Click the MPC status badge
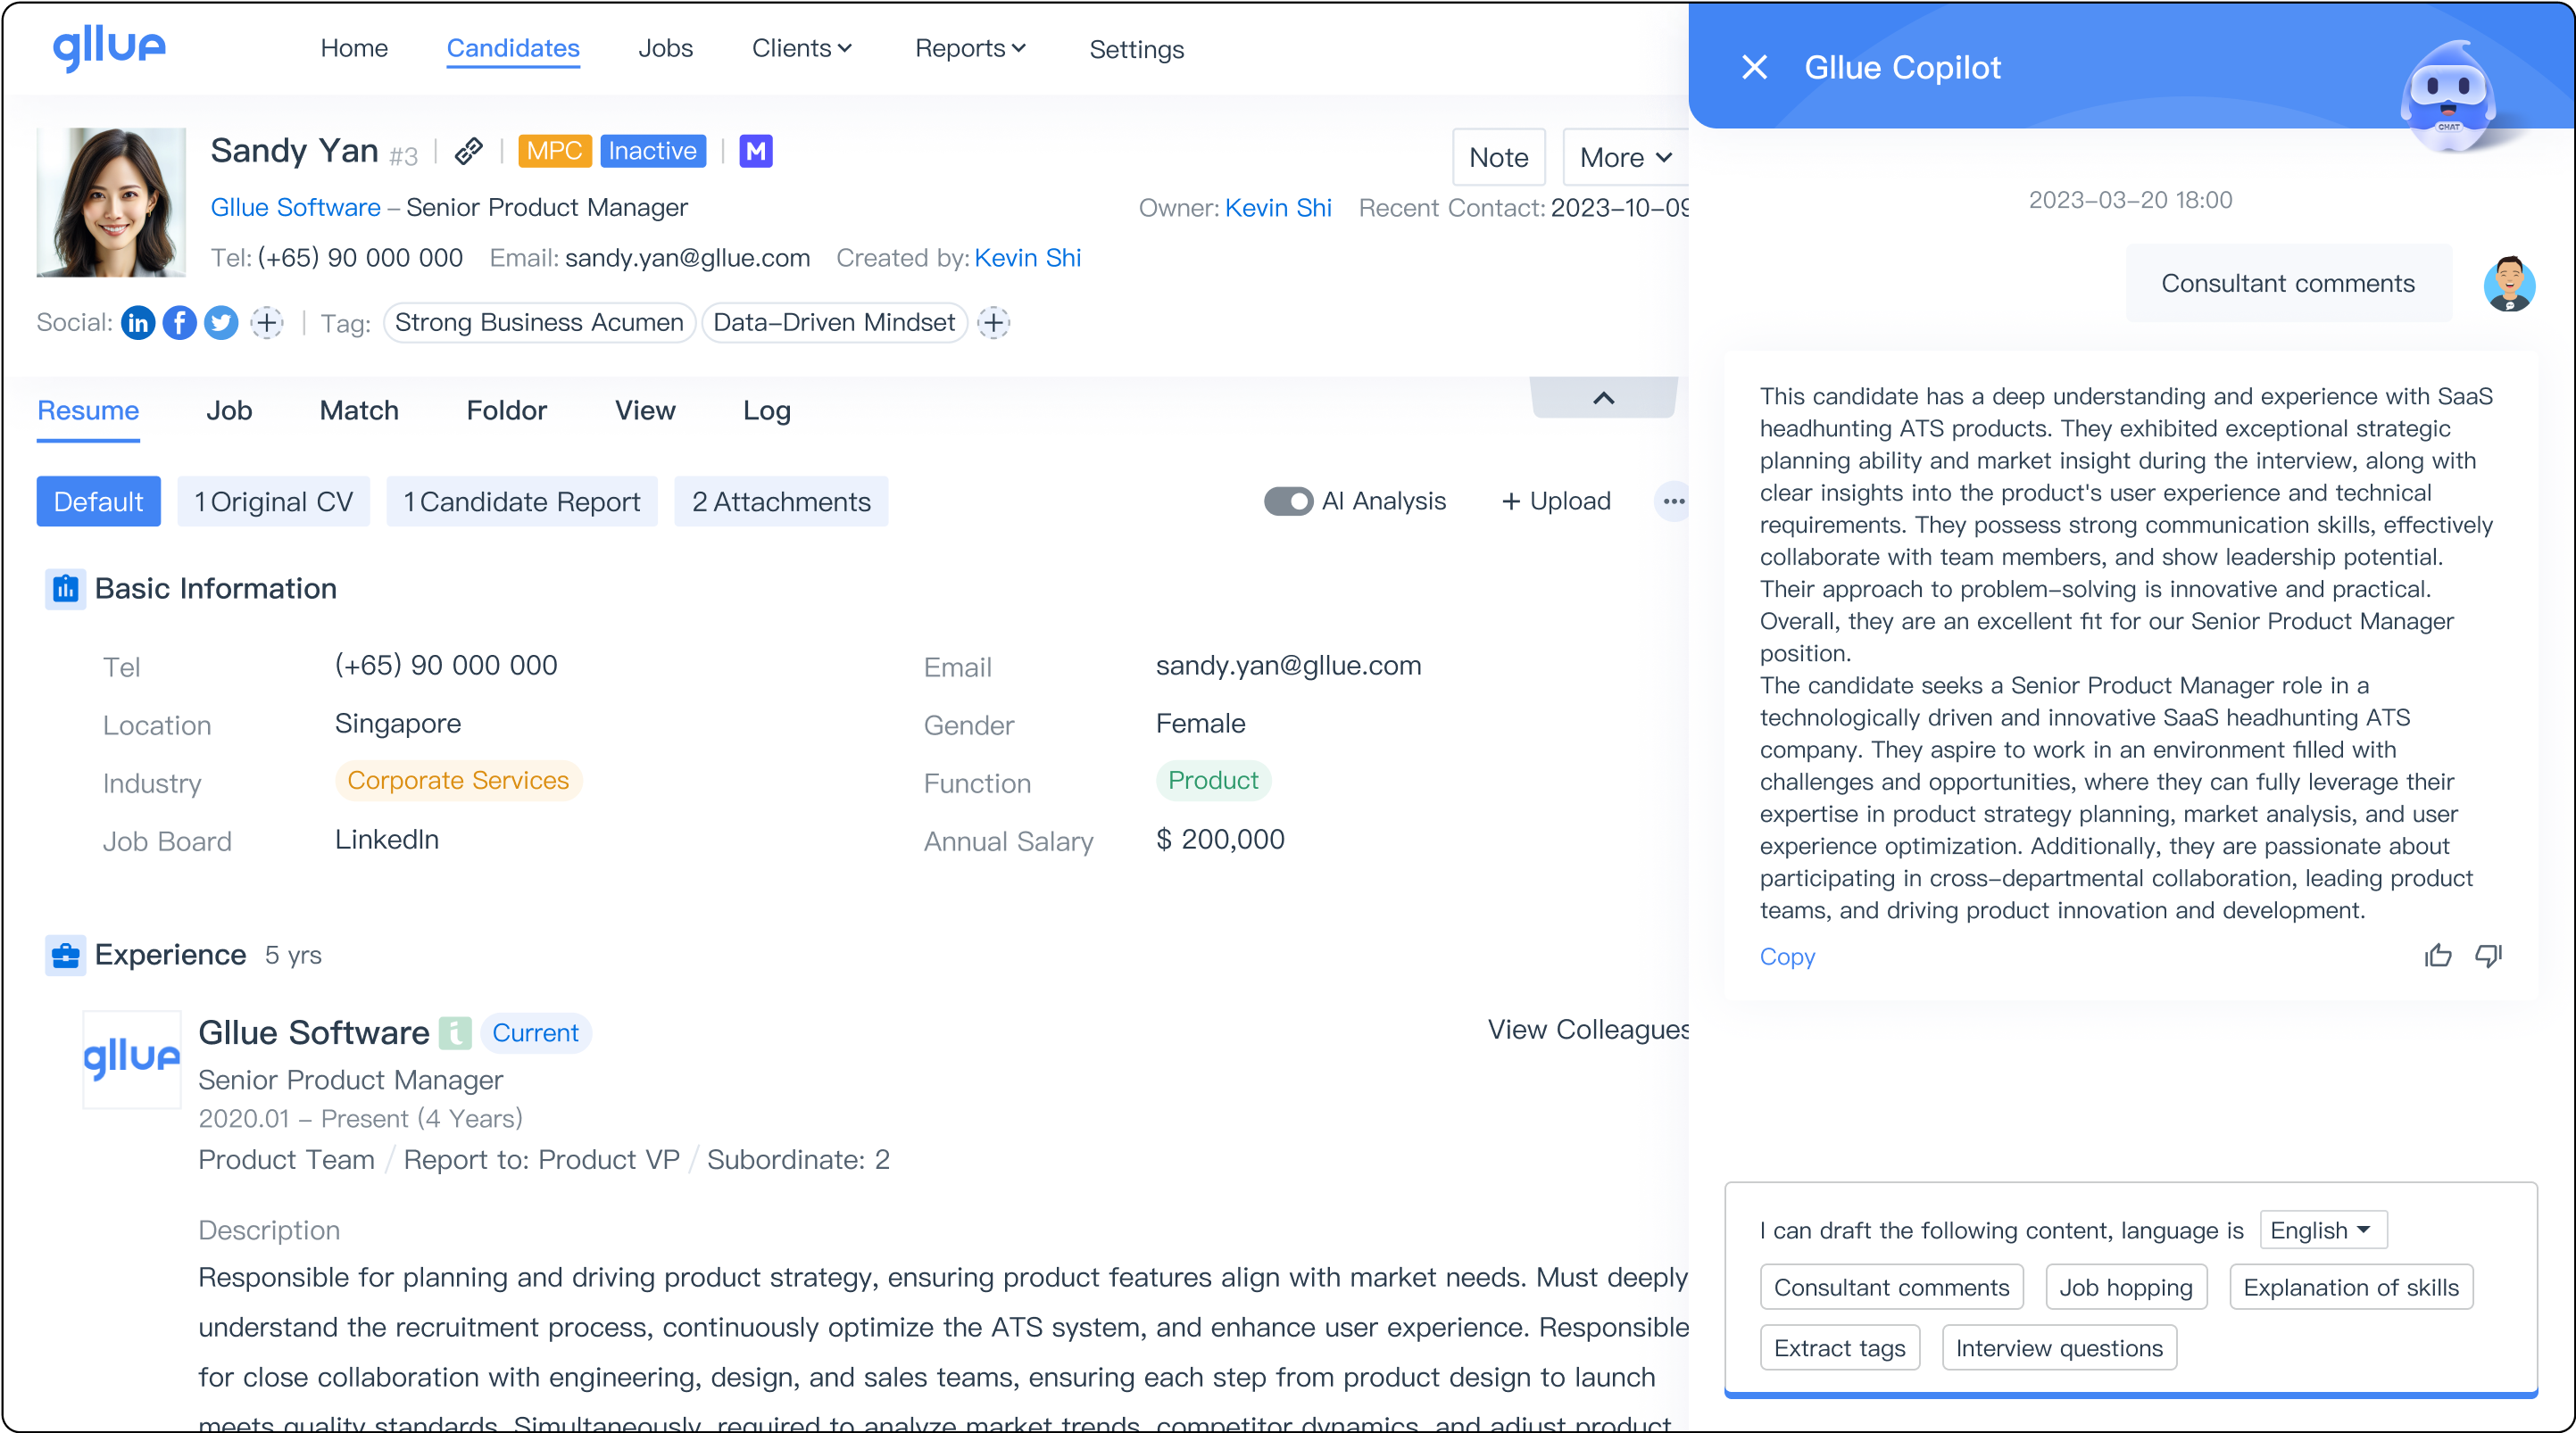Viewport: 2576px width, 1433px height. [x=555, y=151]
